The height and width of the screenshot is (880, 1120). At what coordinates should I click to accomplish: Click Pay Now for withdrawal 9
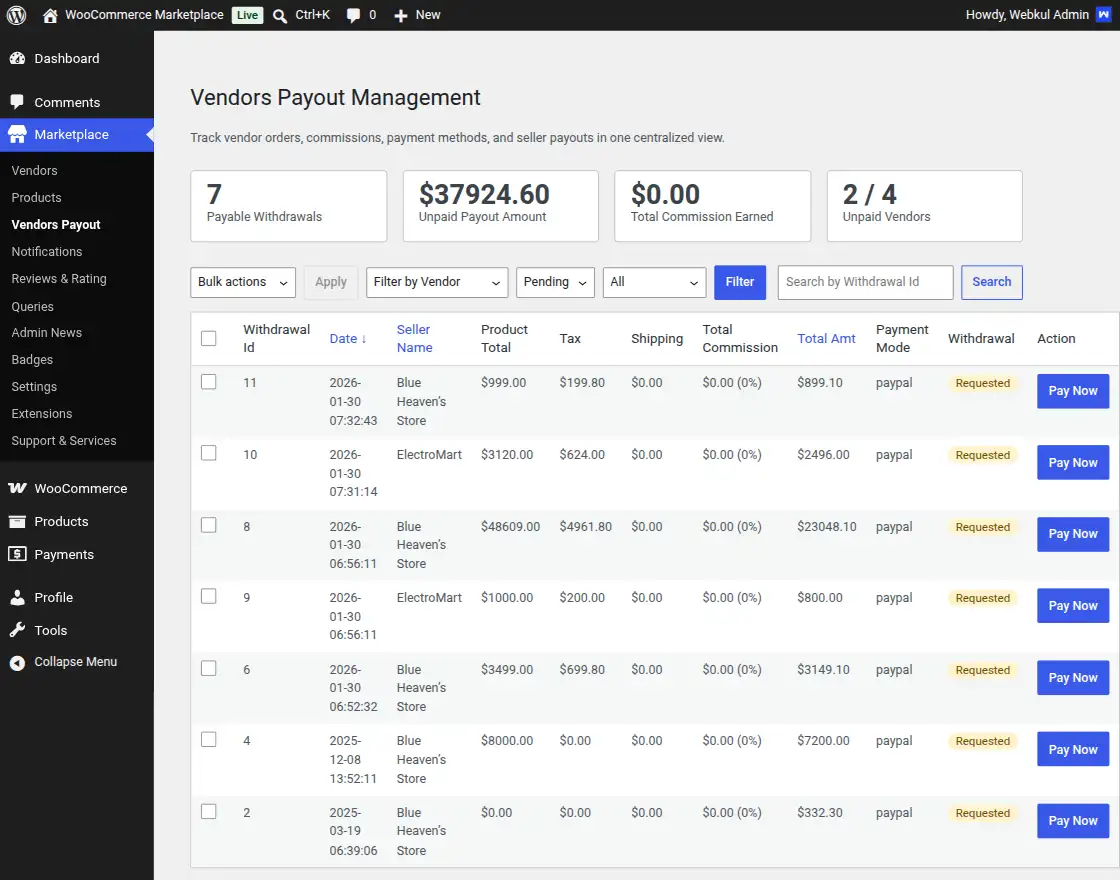click(1073, 606)
